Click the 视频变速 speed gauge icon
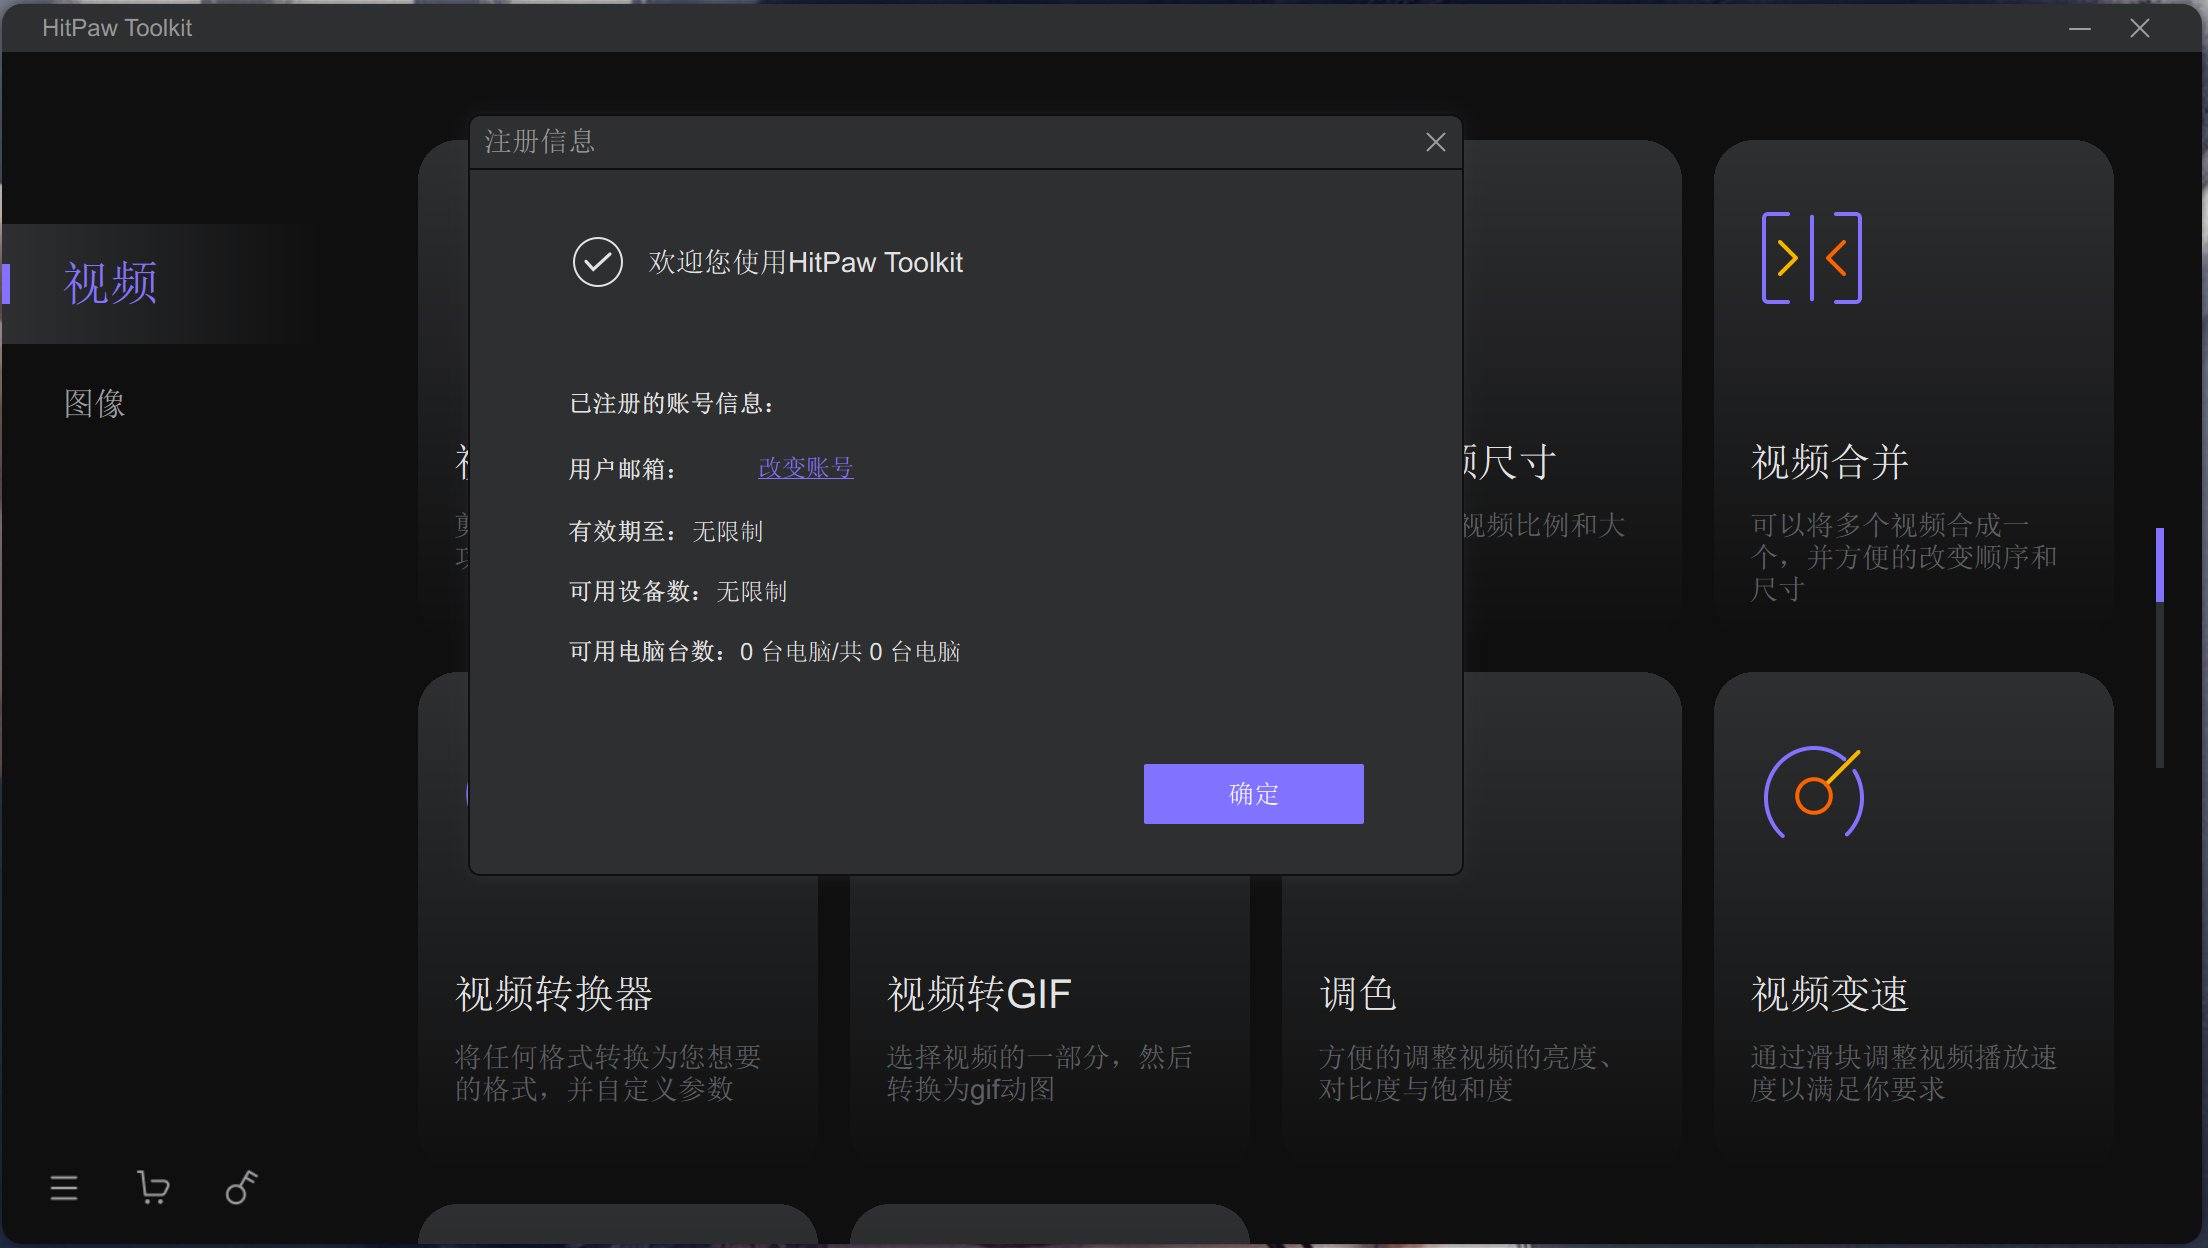The width and height of the screenshot is (2208, 1248). click(x=1813, y=794)
